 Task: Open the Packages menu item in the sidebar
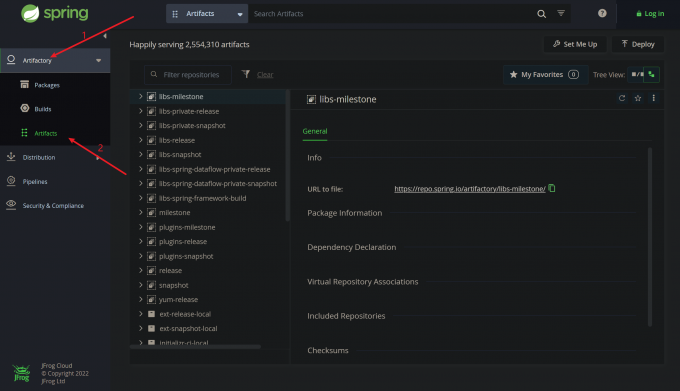coord(47,85)
